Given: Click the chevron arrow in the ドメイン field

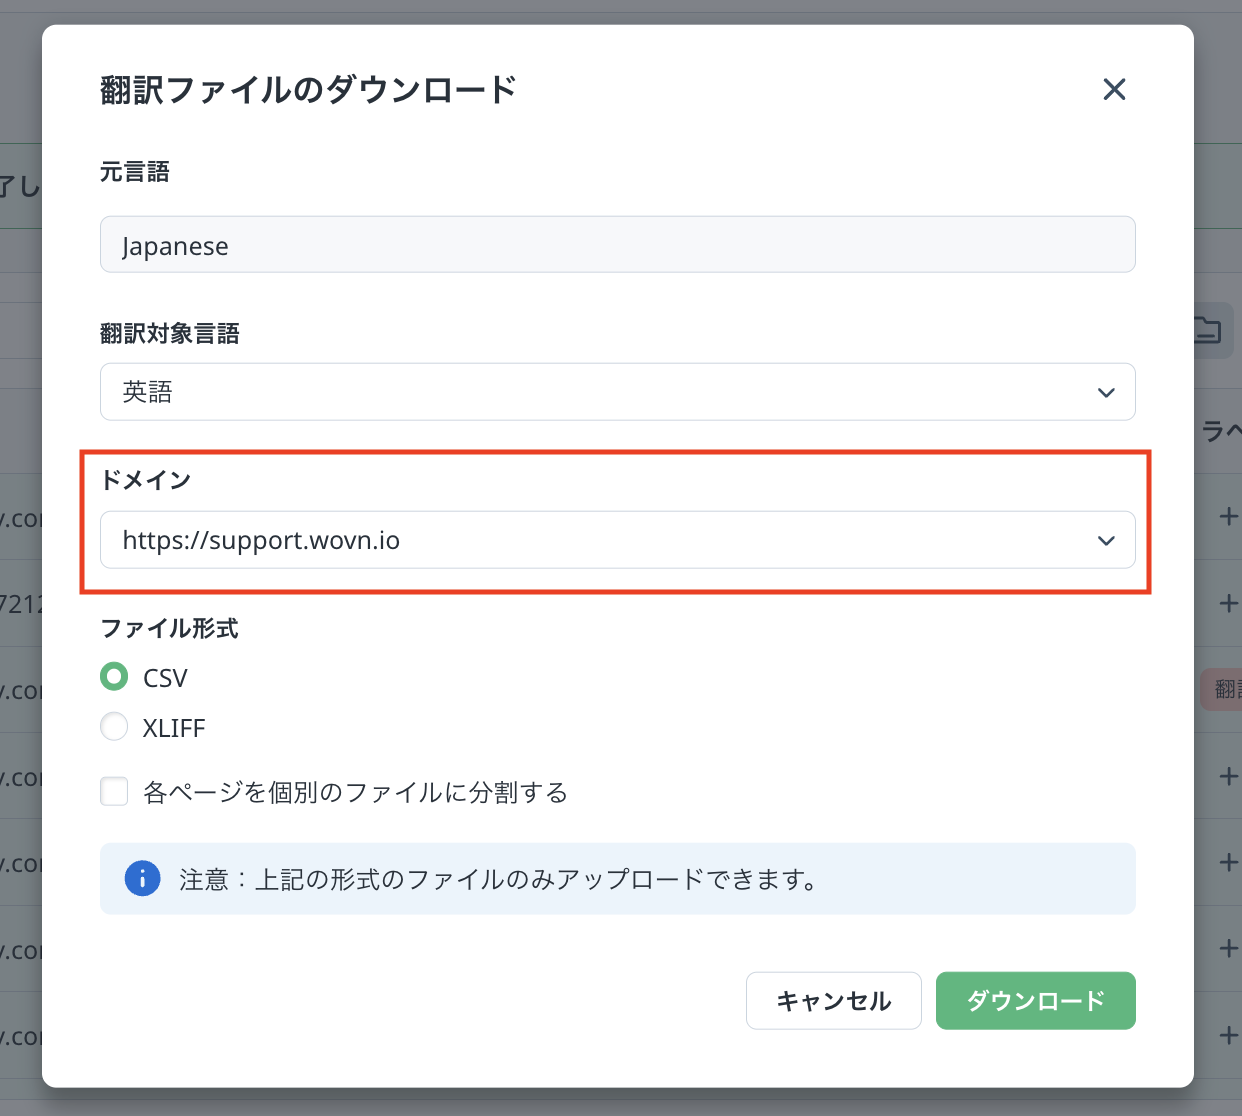Looking at the screenshot, I should point(1106,540).
